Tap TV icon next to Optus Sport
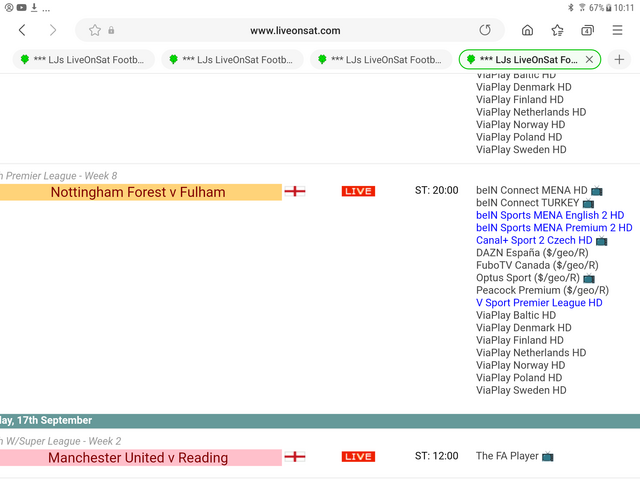The width and height of the screenshot is (640, 480). click(589, 278)
